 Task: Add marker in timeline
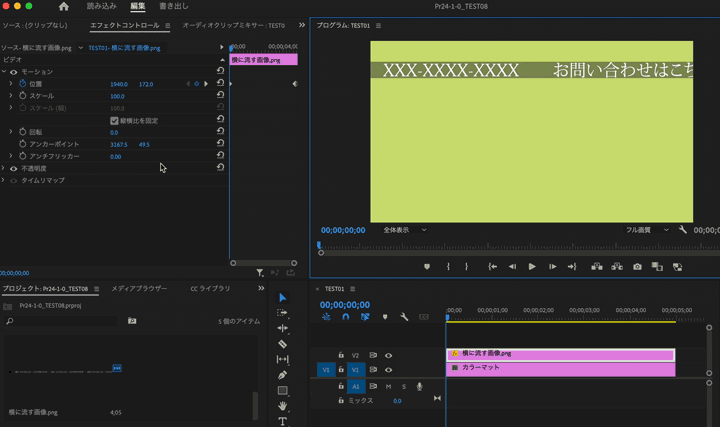(385, 317)
